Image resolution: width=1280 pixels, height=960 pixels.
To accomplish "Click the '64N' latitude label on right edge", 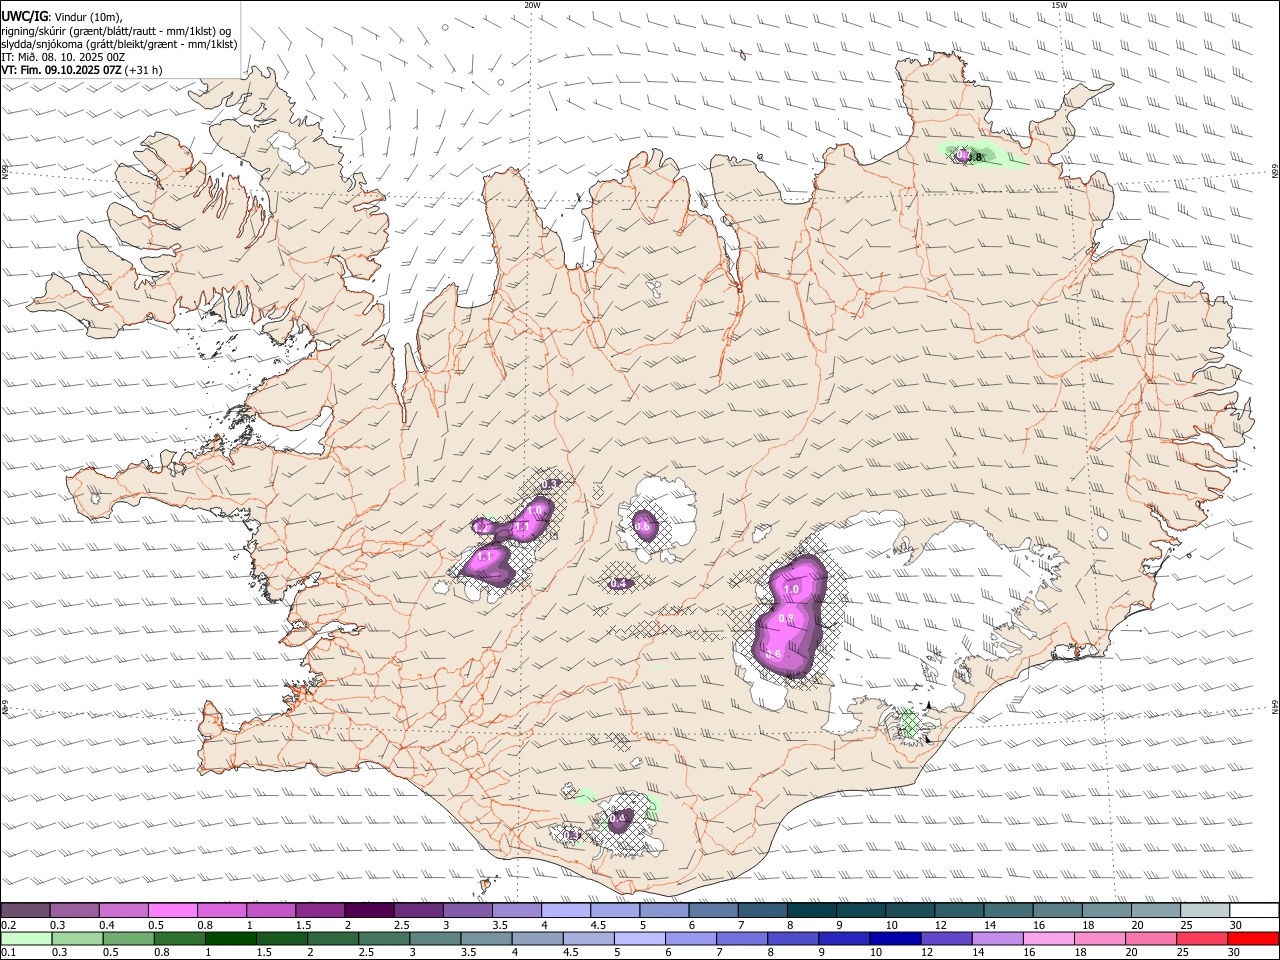I will click(x=1275, y=707).
